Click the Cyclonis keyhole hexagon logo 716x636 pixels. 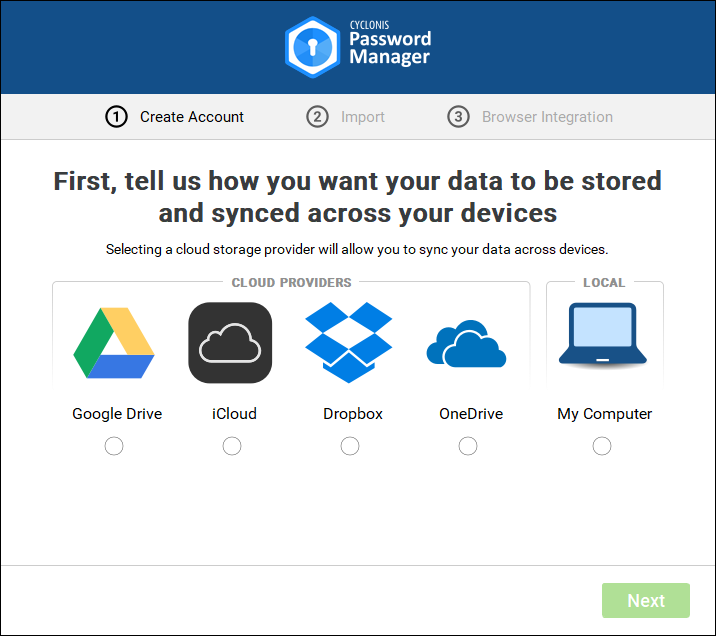pos(310,46)
